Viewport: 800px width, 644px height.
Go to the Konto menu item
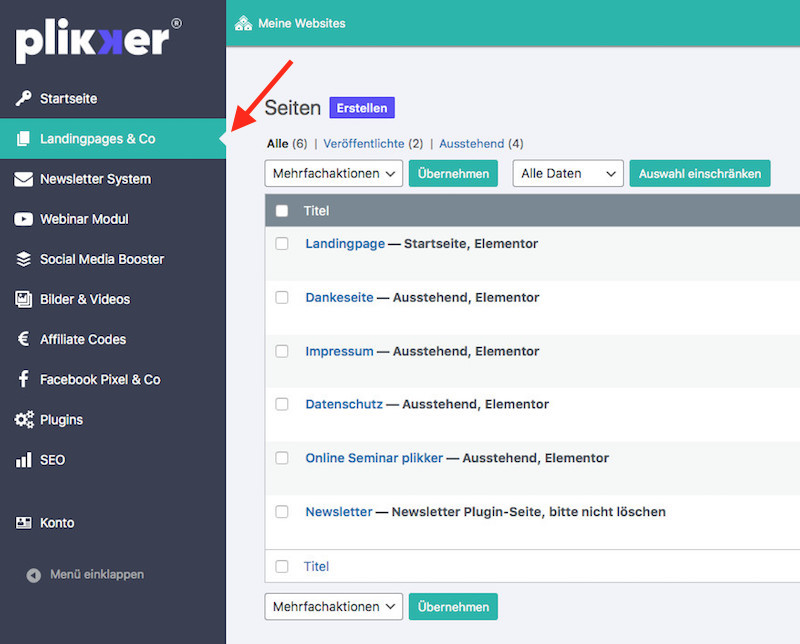pyautogui.click(x=57, y=523)
